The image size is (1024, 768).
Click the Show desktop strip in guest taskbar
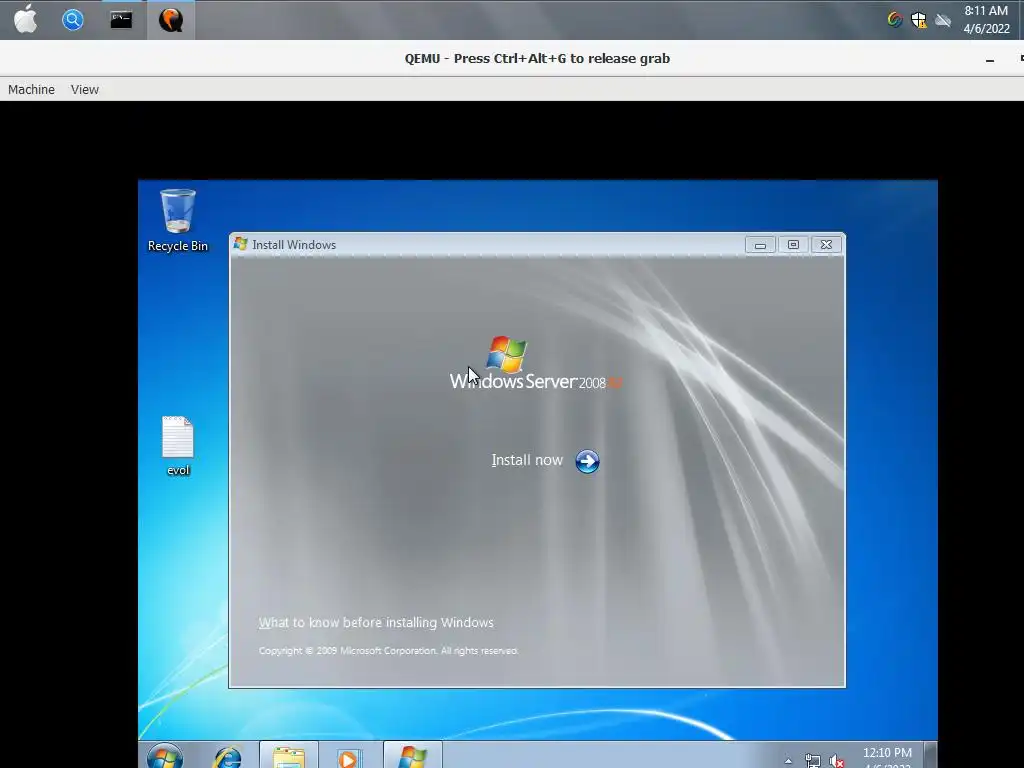pyautogui.click(x=931, y=755)
